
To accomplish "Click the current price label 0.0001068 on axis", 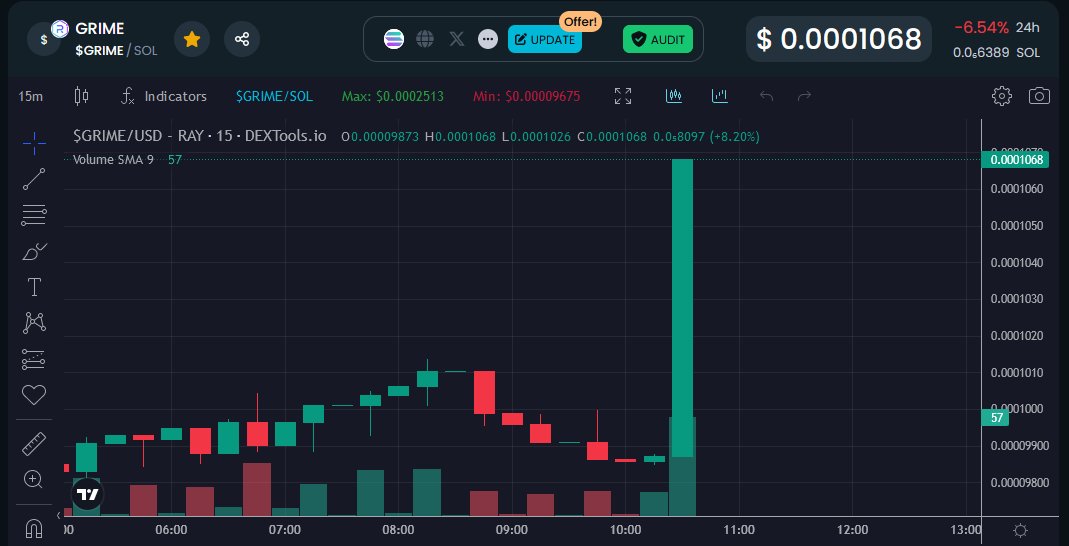I will (1017, 160).
